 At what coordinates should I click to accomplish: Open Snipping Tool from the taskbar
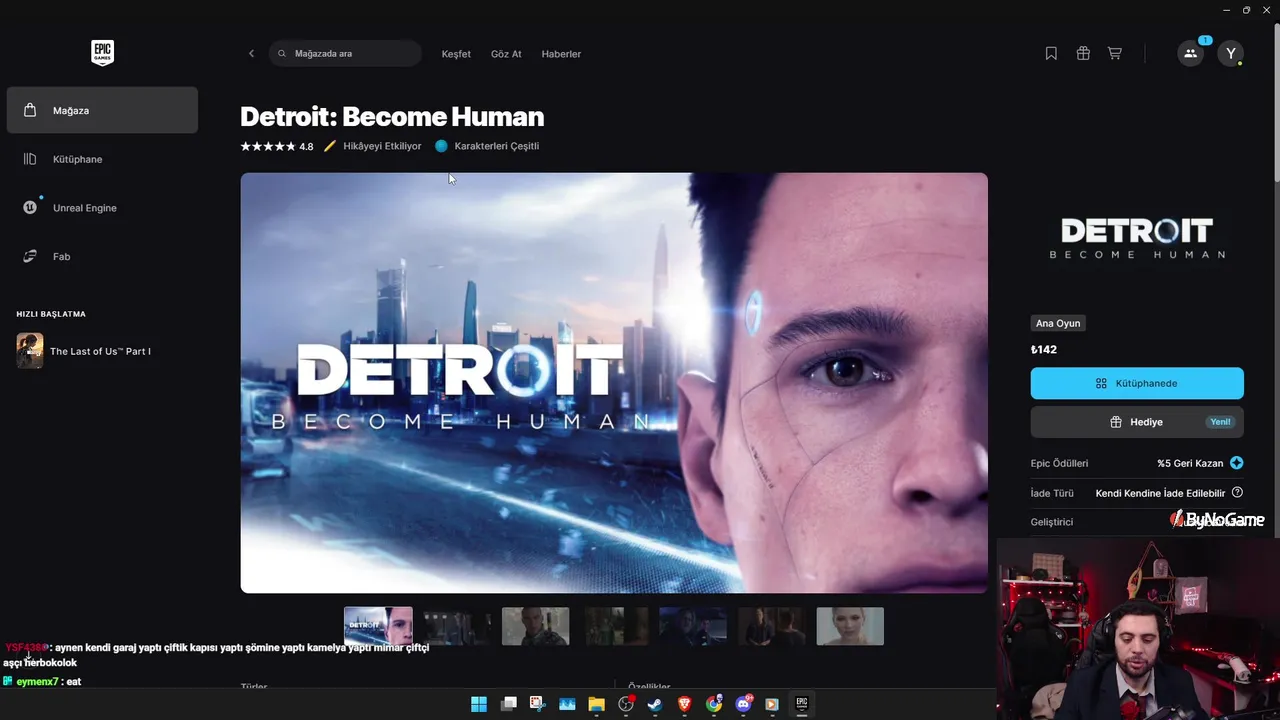(x=537, y=704)
